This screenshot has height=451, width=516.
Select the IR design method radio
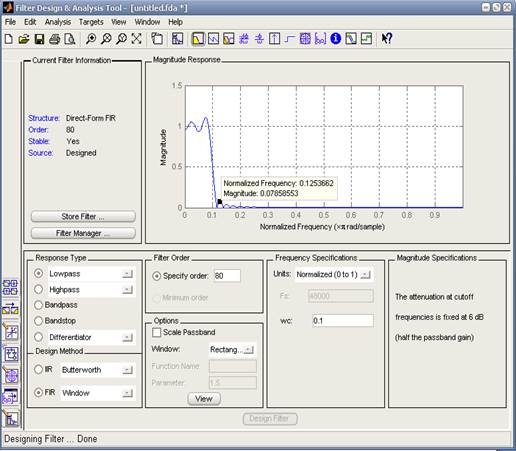[39, 369]
